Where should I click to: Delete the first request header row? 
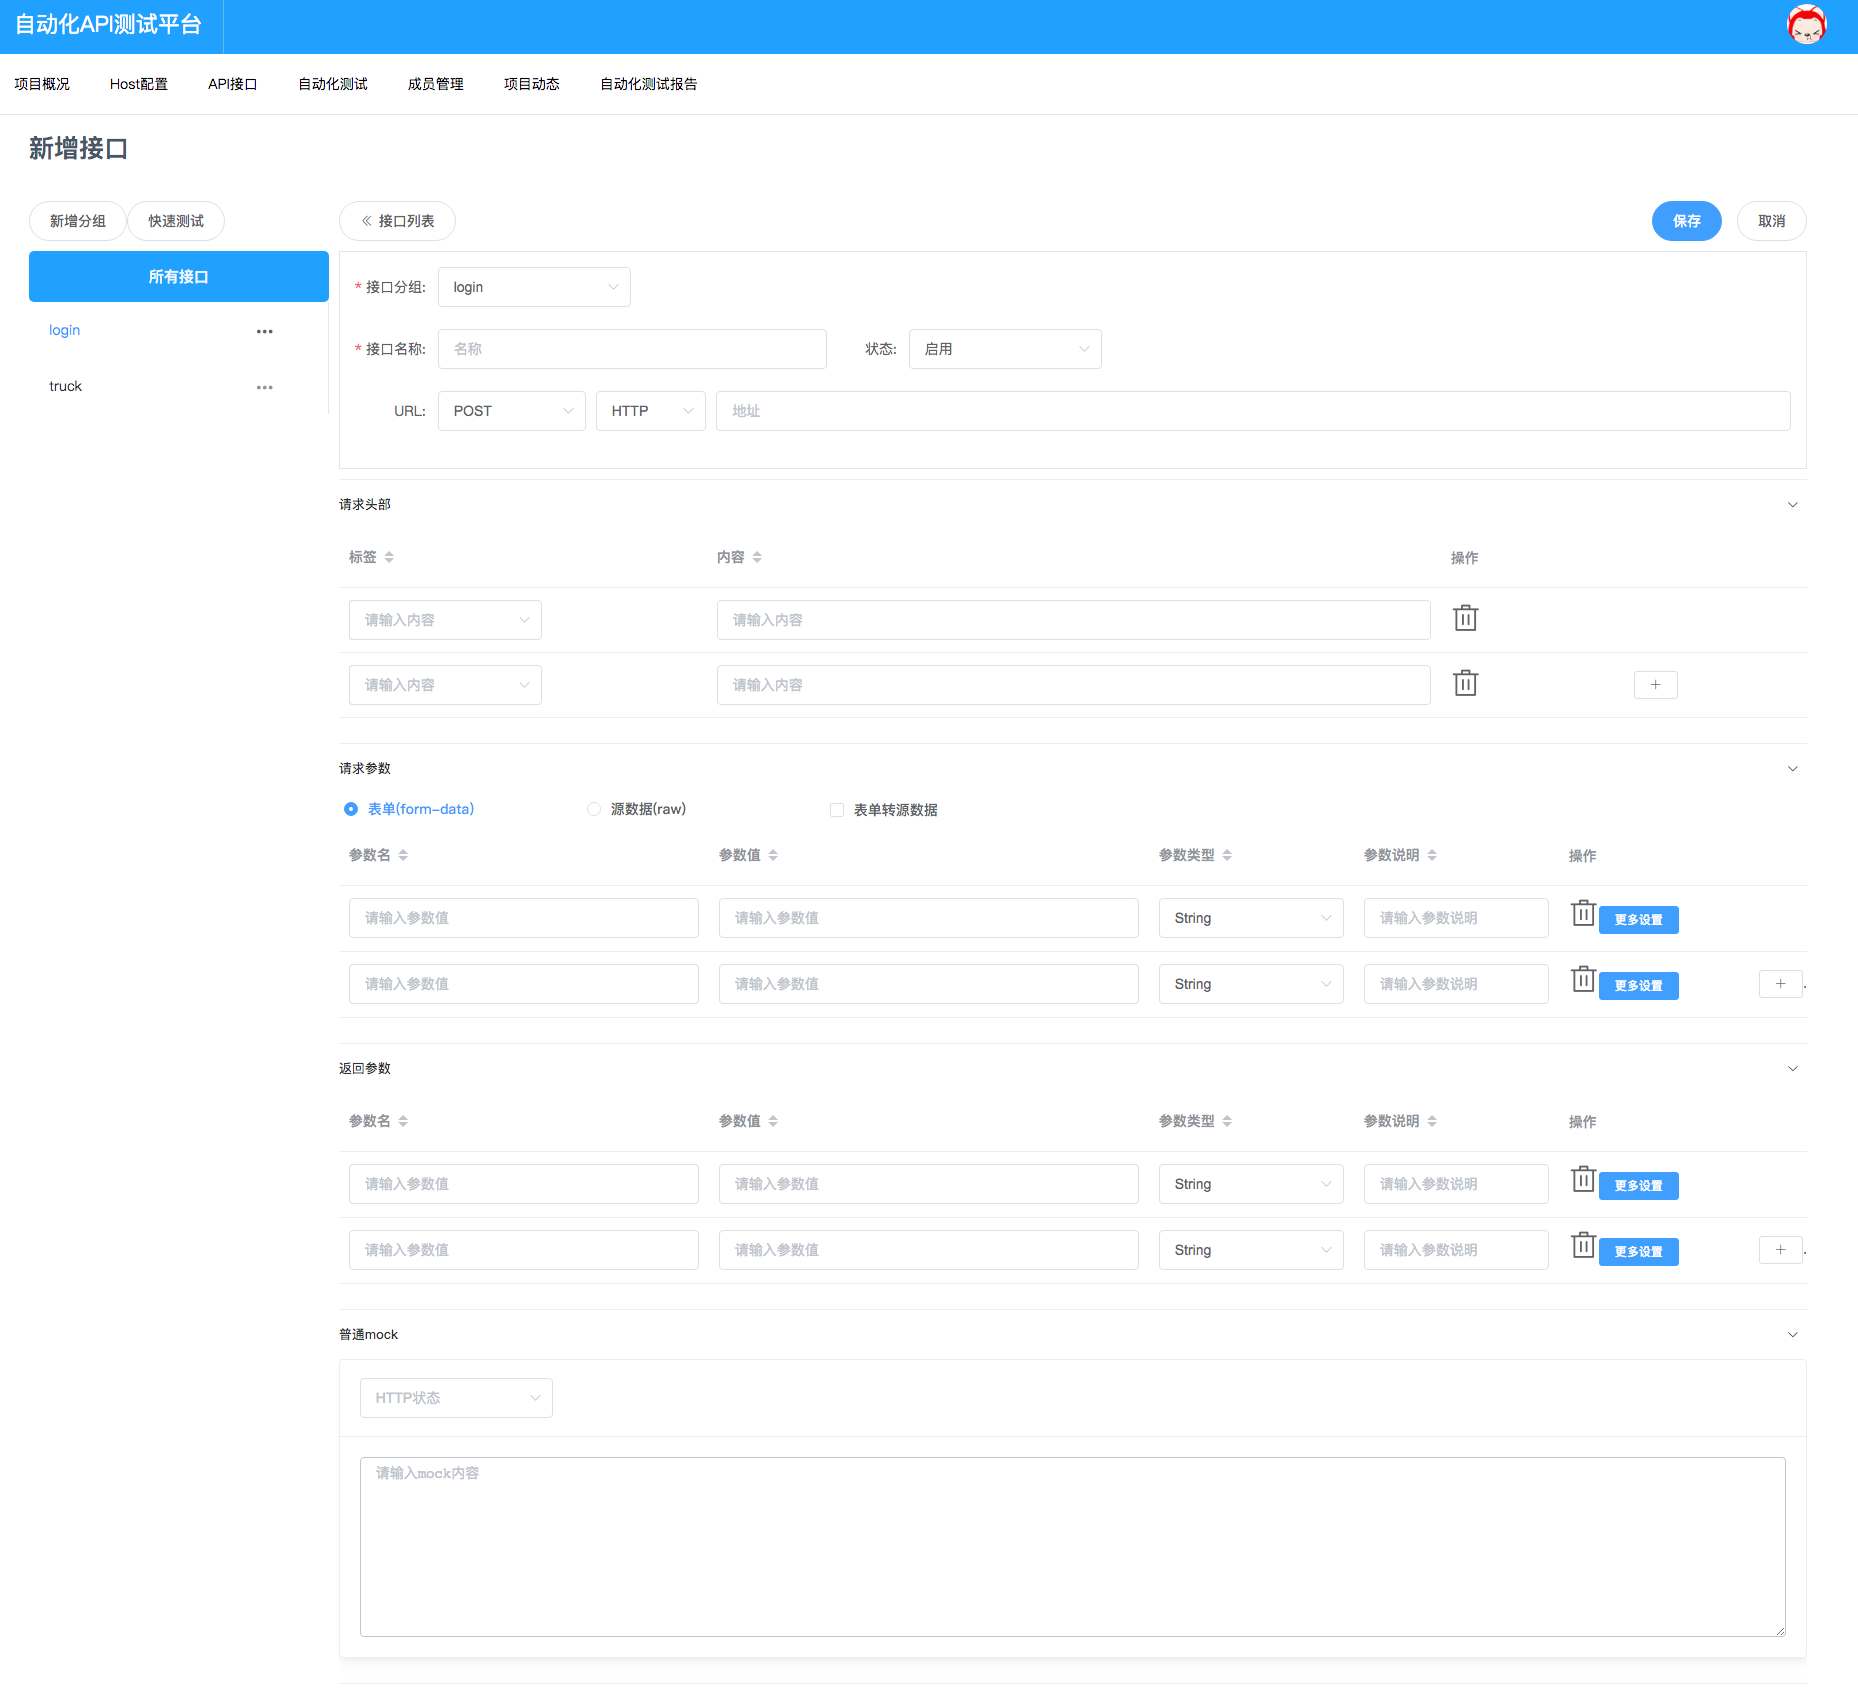click(1465, 618)
